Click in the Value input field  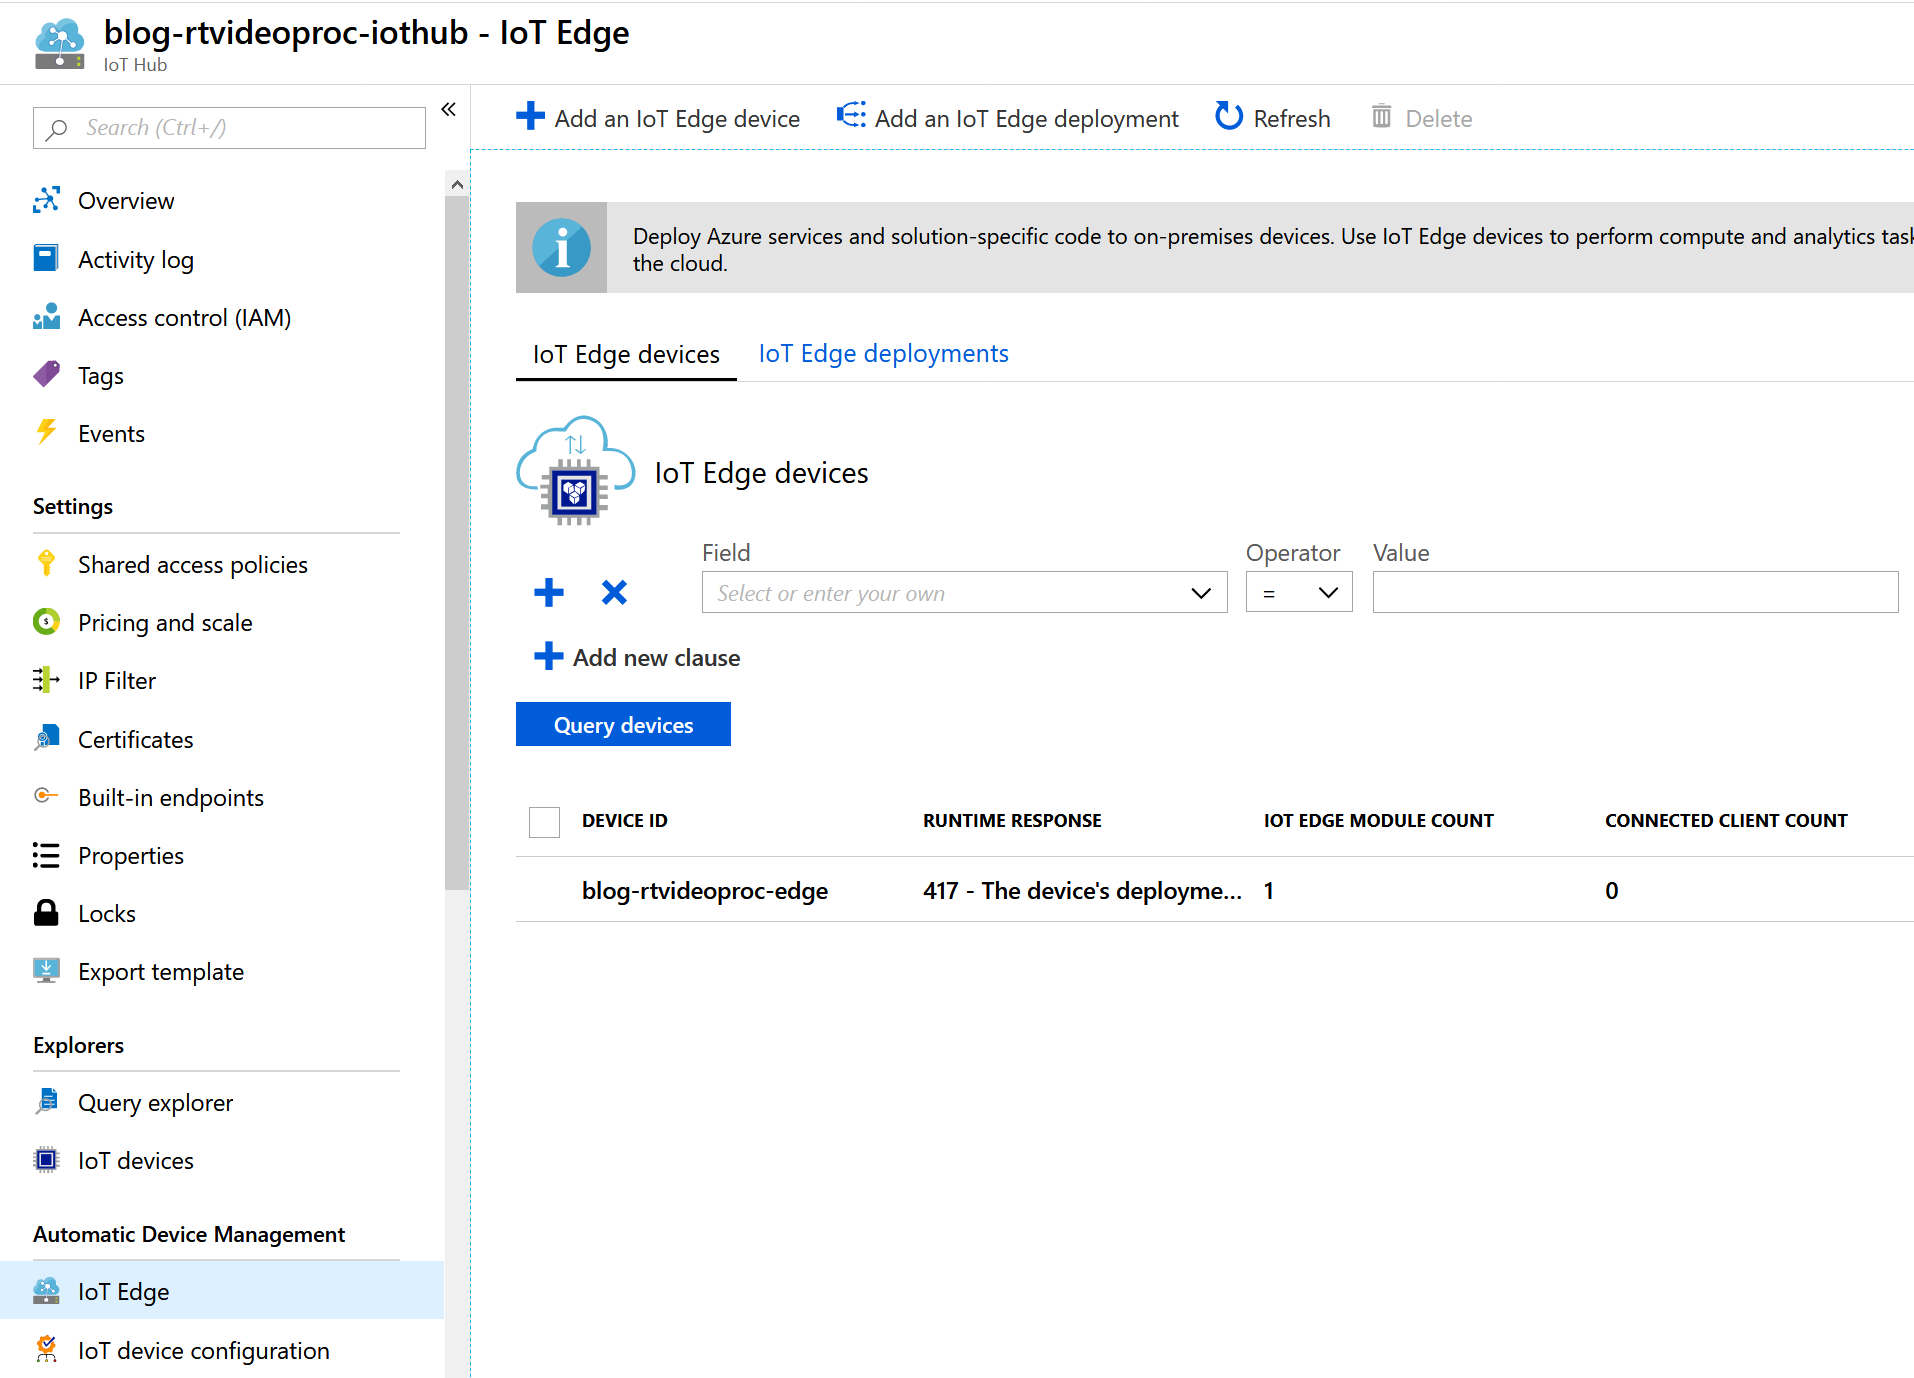click(1634, 593)
